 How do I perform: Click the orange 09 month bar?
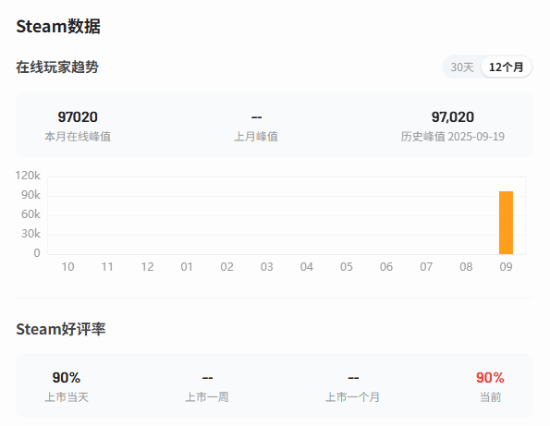[x=506, y=222]
